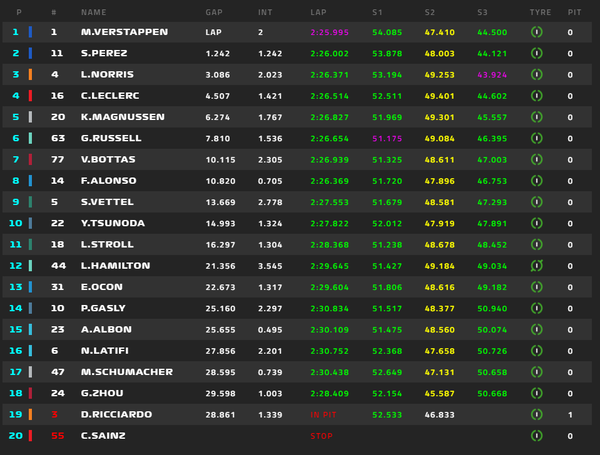600x455 pixels.
Task: Select driver name M.VERSTAPPEN
Action: point(124,32)
